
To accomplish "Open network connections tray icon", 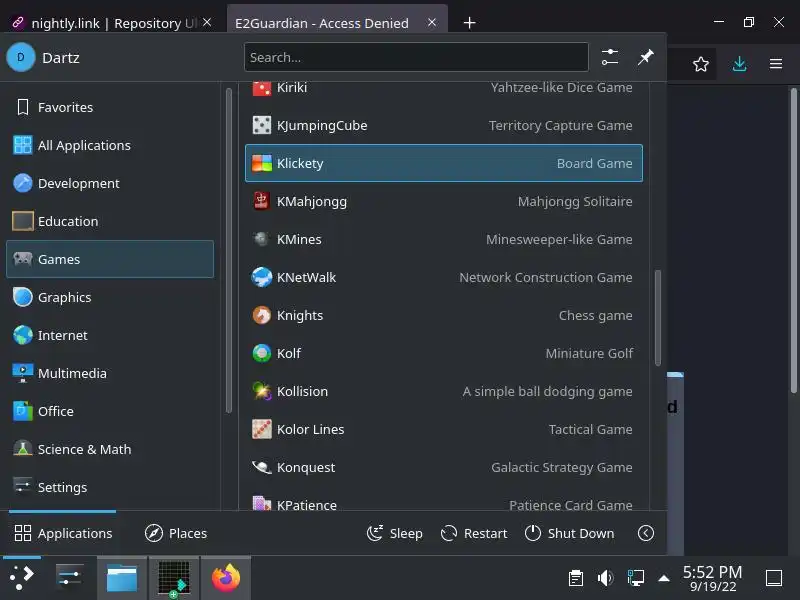I will tap(635, 578).
